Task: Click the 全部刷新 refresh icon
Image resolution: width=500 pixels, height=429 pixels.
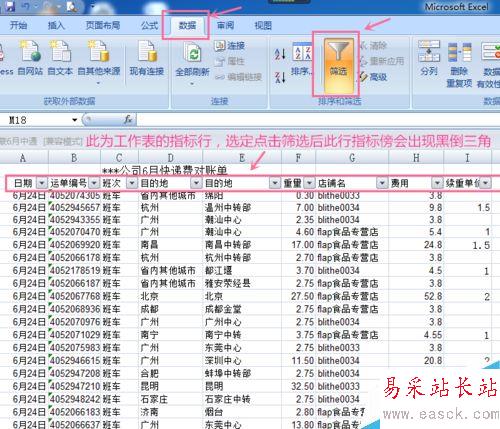Action: click(192, 63)
